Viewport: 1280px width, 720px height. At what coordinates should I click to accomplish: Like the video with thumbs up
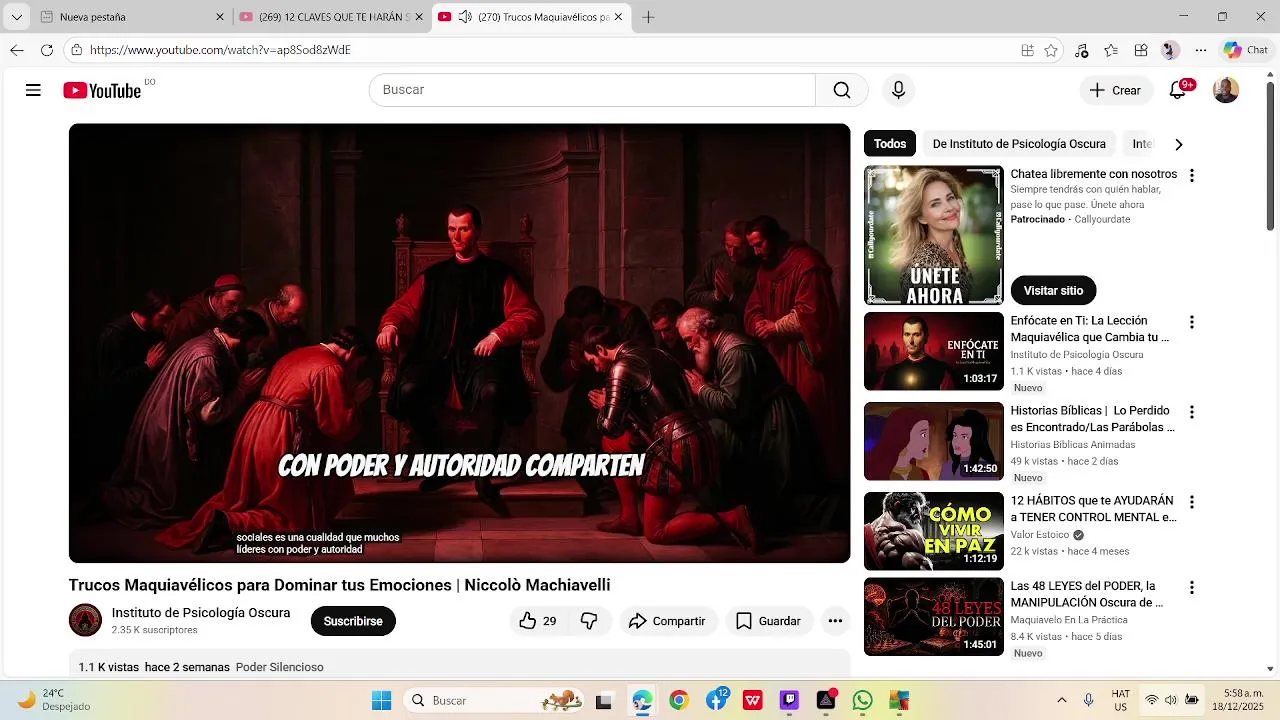(537, 621)
